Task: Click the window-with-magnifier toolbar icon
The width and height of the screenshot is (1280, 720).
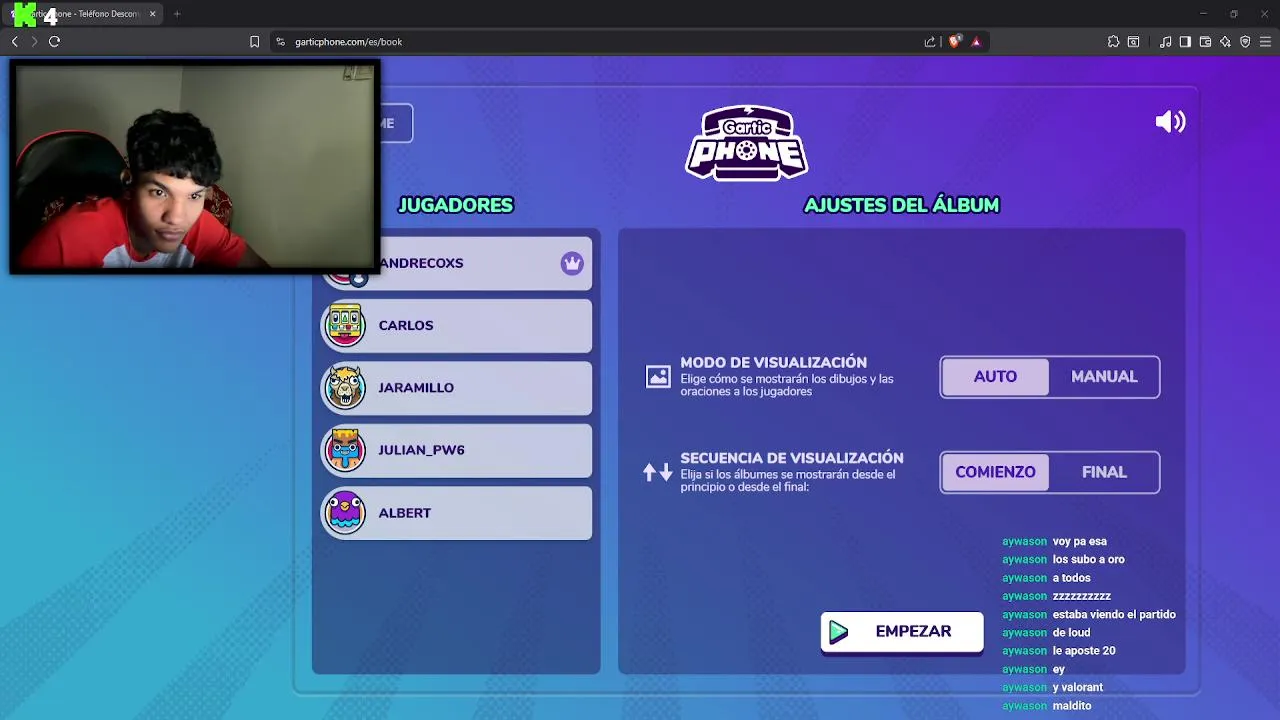Action: pos(1133,42)
